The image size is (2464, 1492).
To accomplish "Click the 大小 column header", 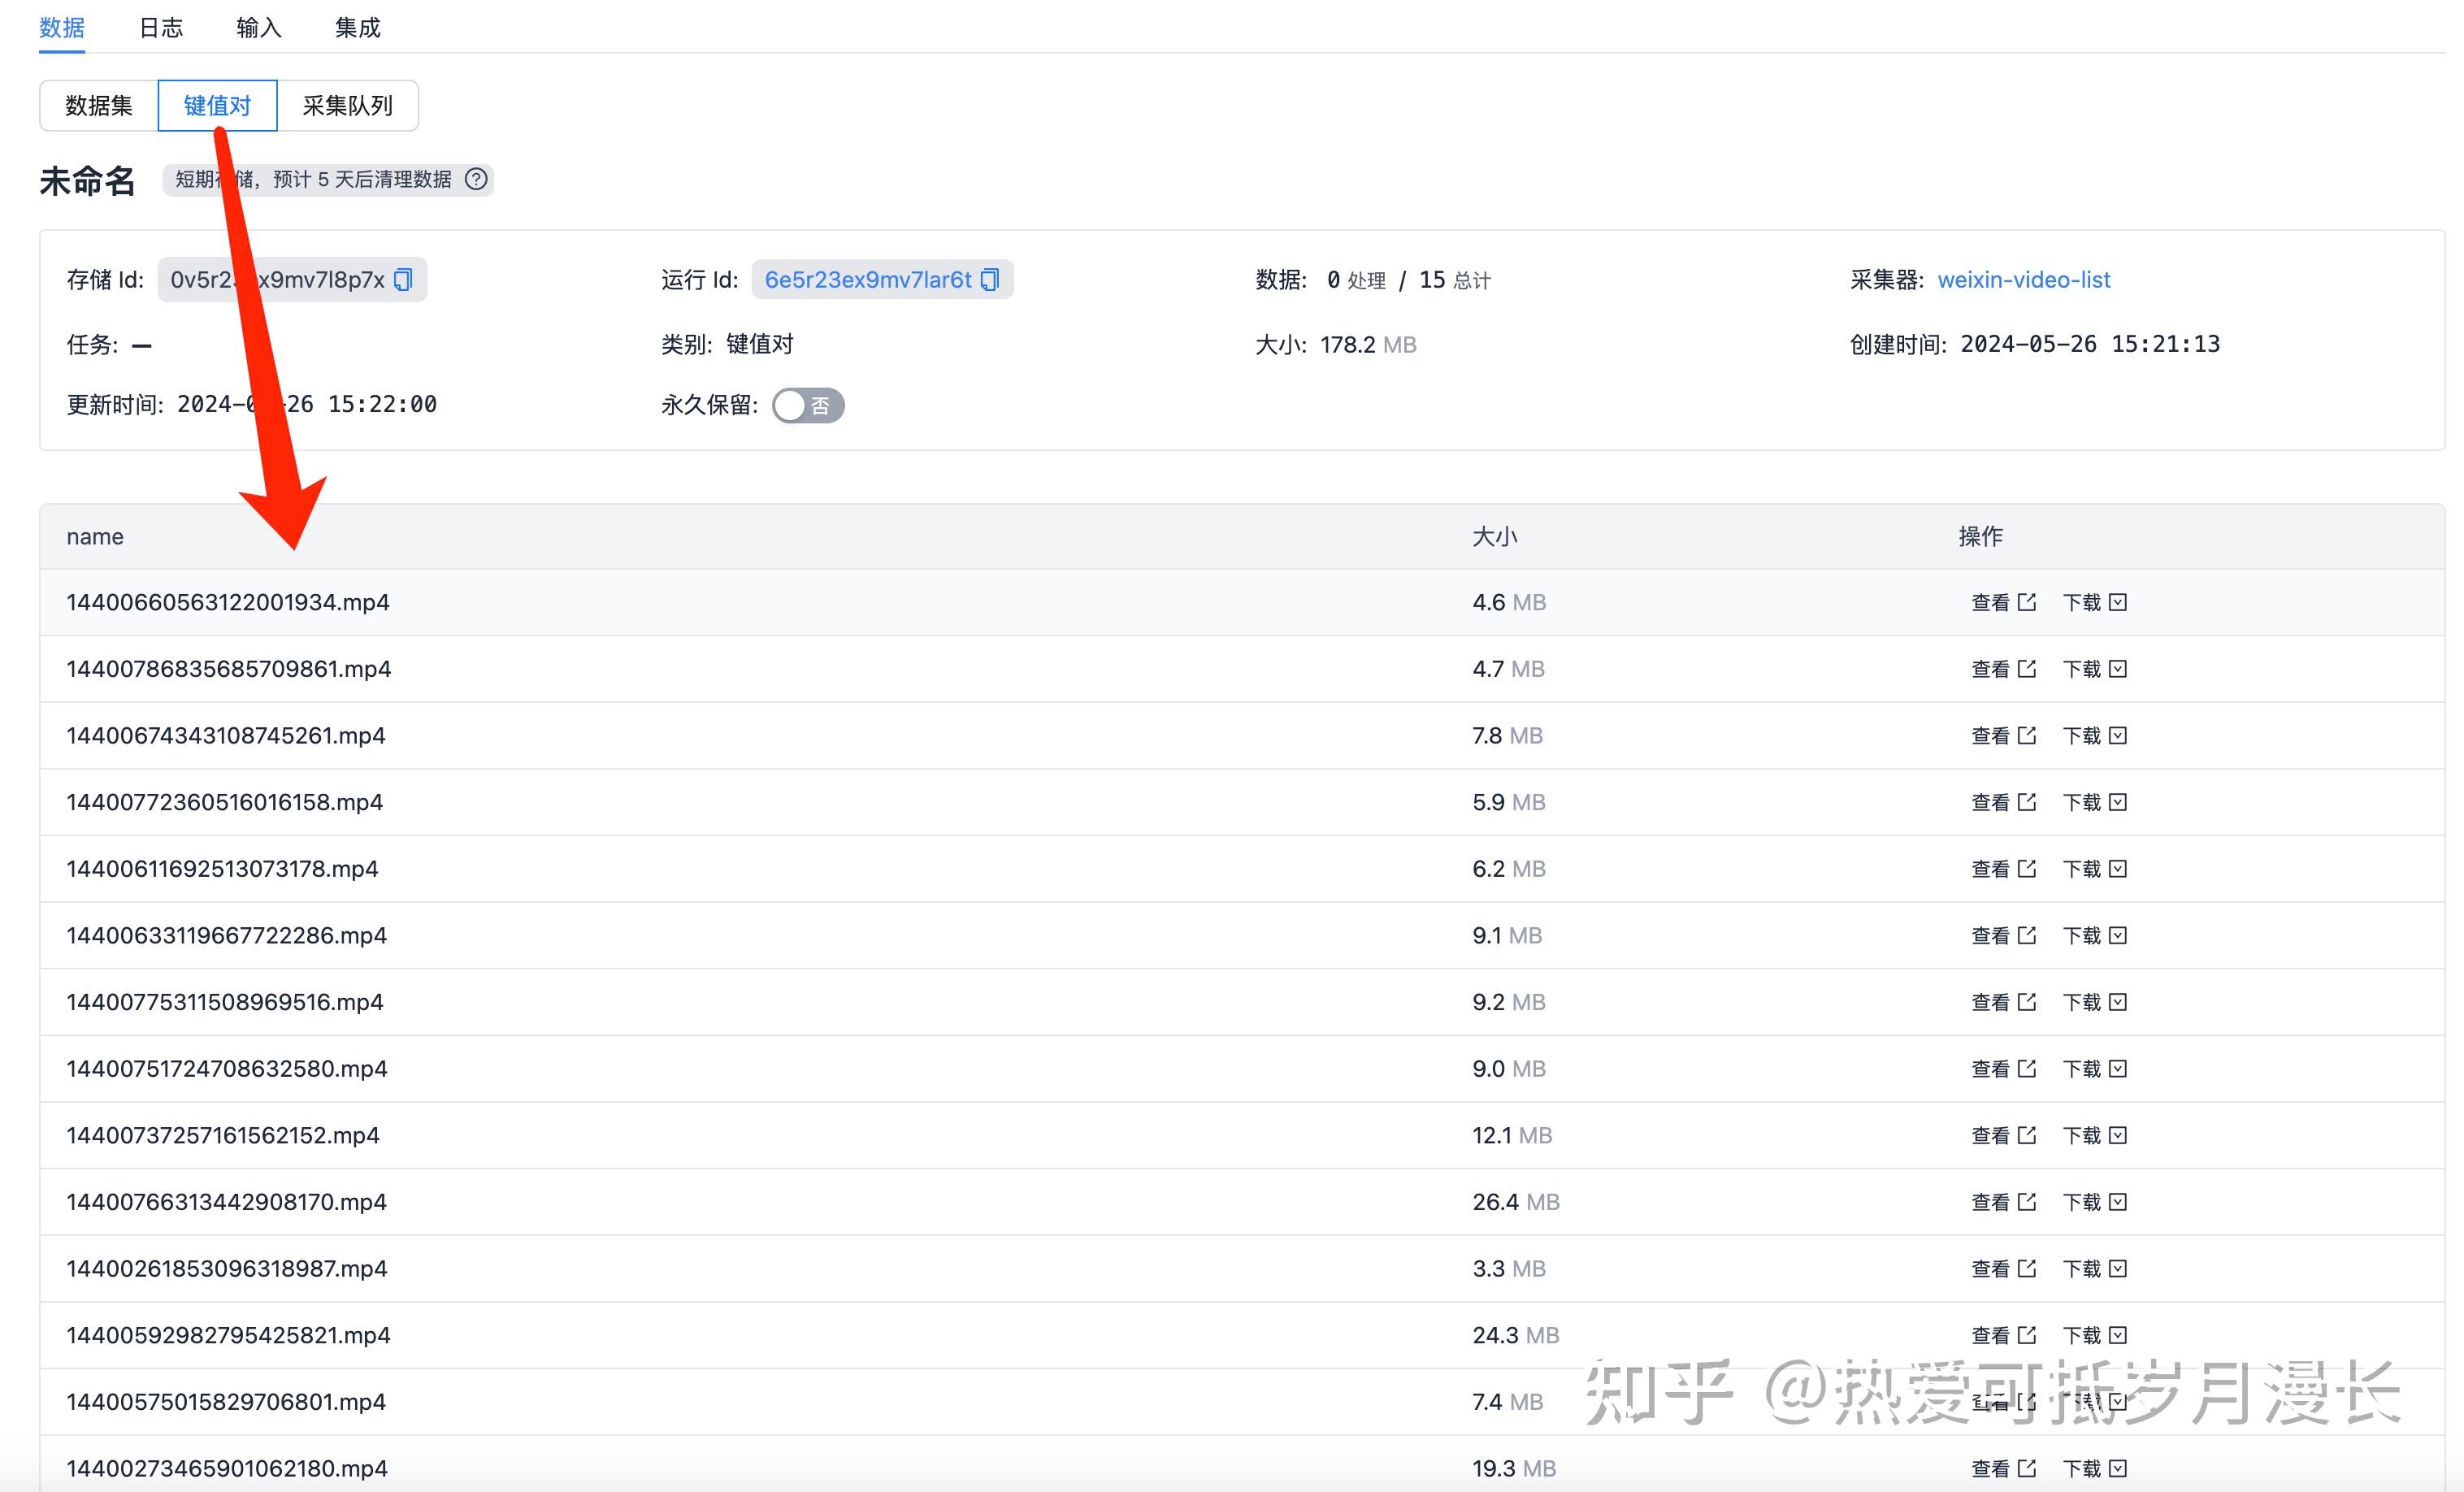I will click(1494, 537).
